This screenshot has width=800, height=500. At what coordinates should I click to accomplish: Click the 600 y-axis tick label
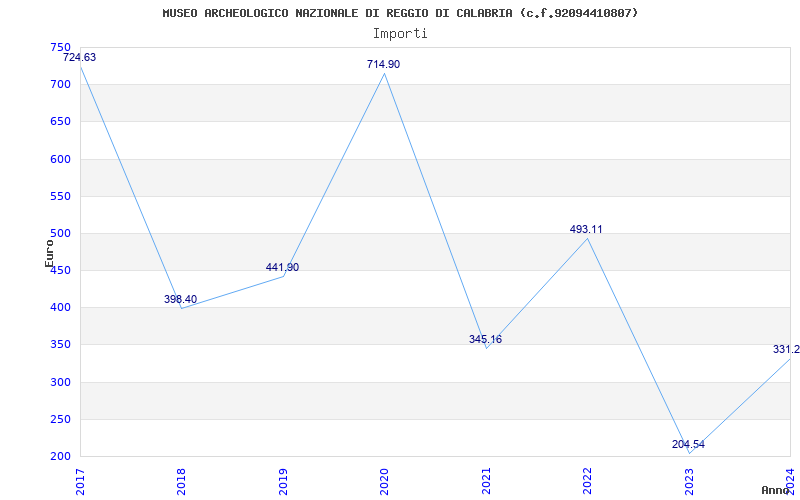[x=61, y=159]
